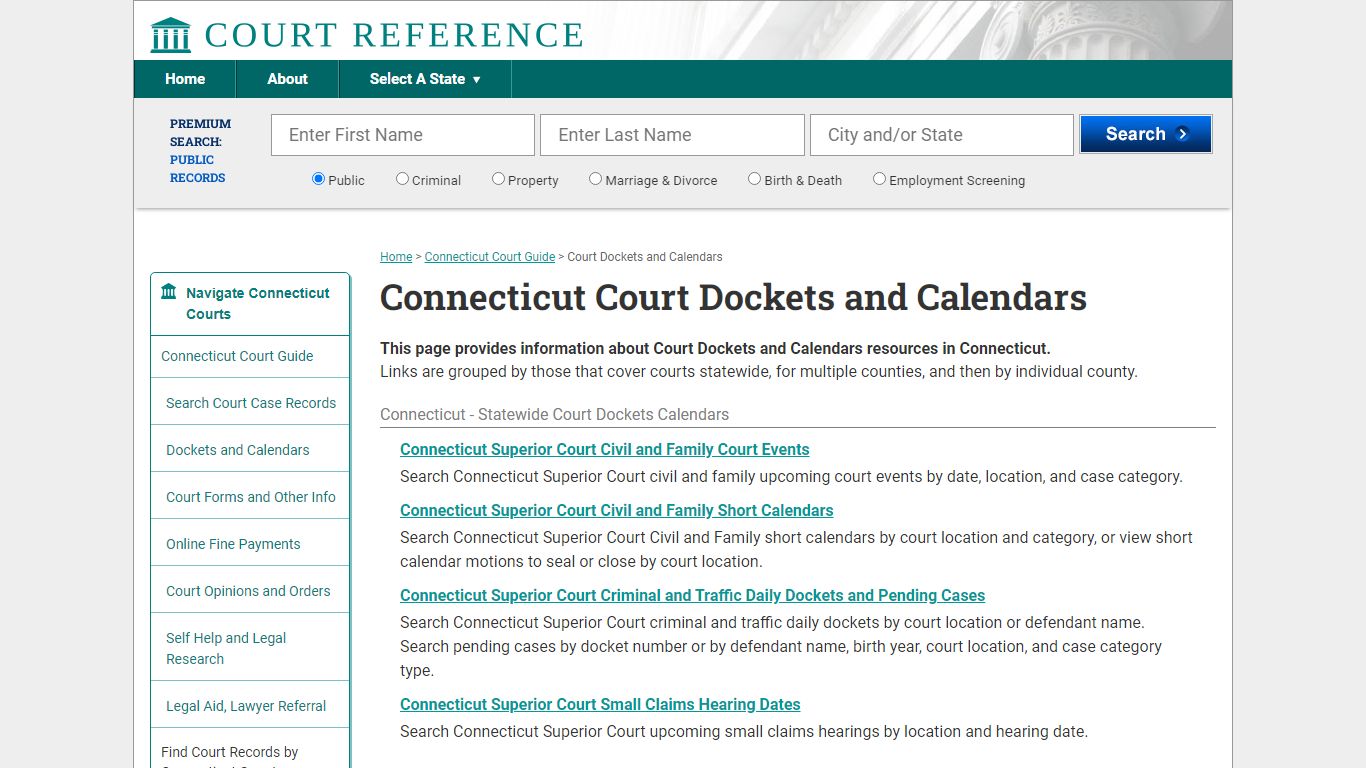Image resolution: width=1366 pixels, height=768 pixels.
Task: Click the Court Reference courthouse logo icon
Action: 170,35
